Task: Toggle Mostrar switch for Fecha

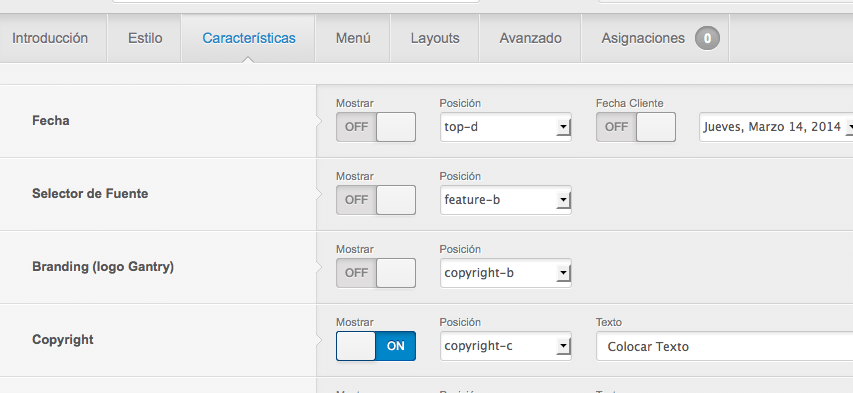Action: (x=376, y=127)
